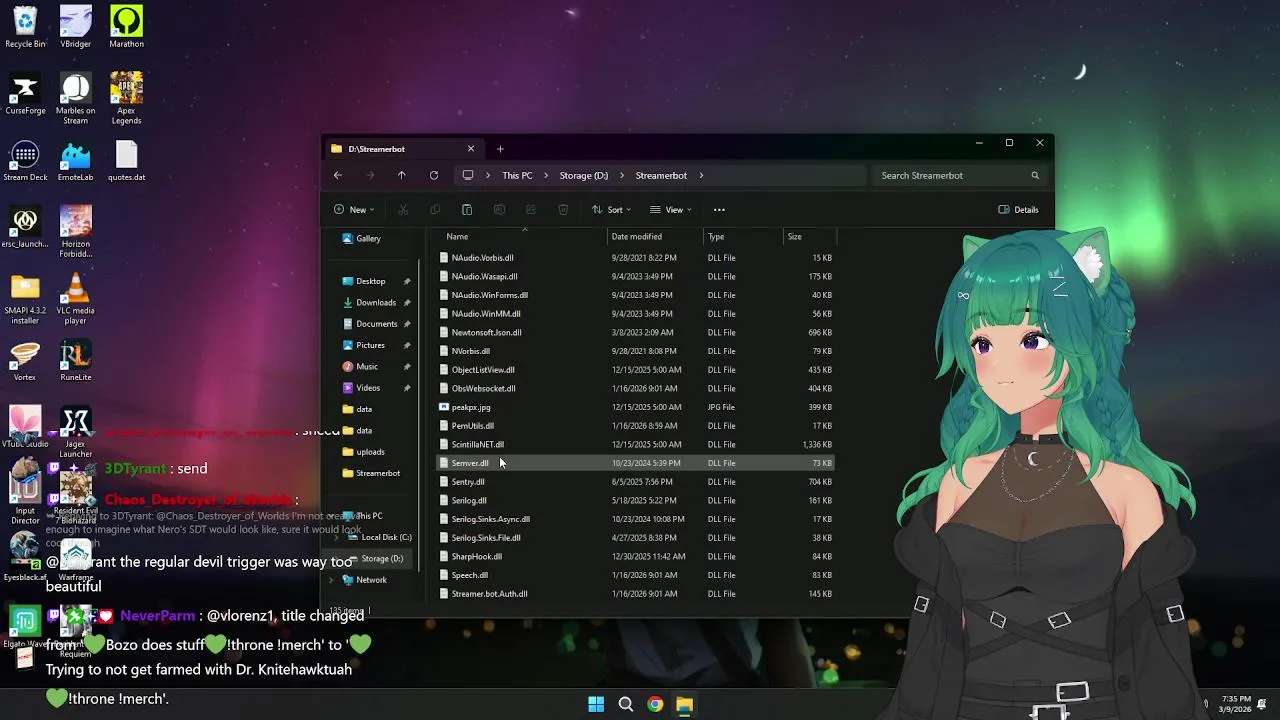Go back with Explorer's back arrow
Screen dimensions: 1280x720
tap(338, 175)
